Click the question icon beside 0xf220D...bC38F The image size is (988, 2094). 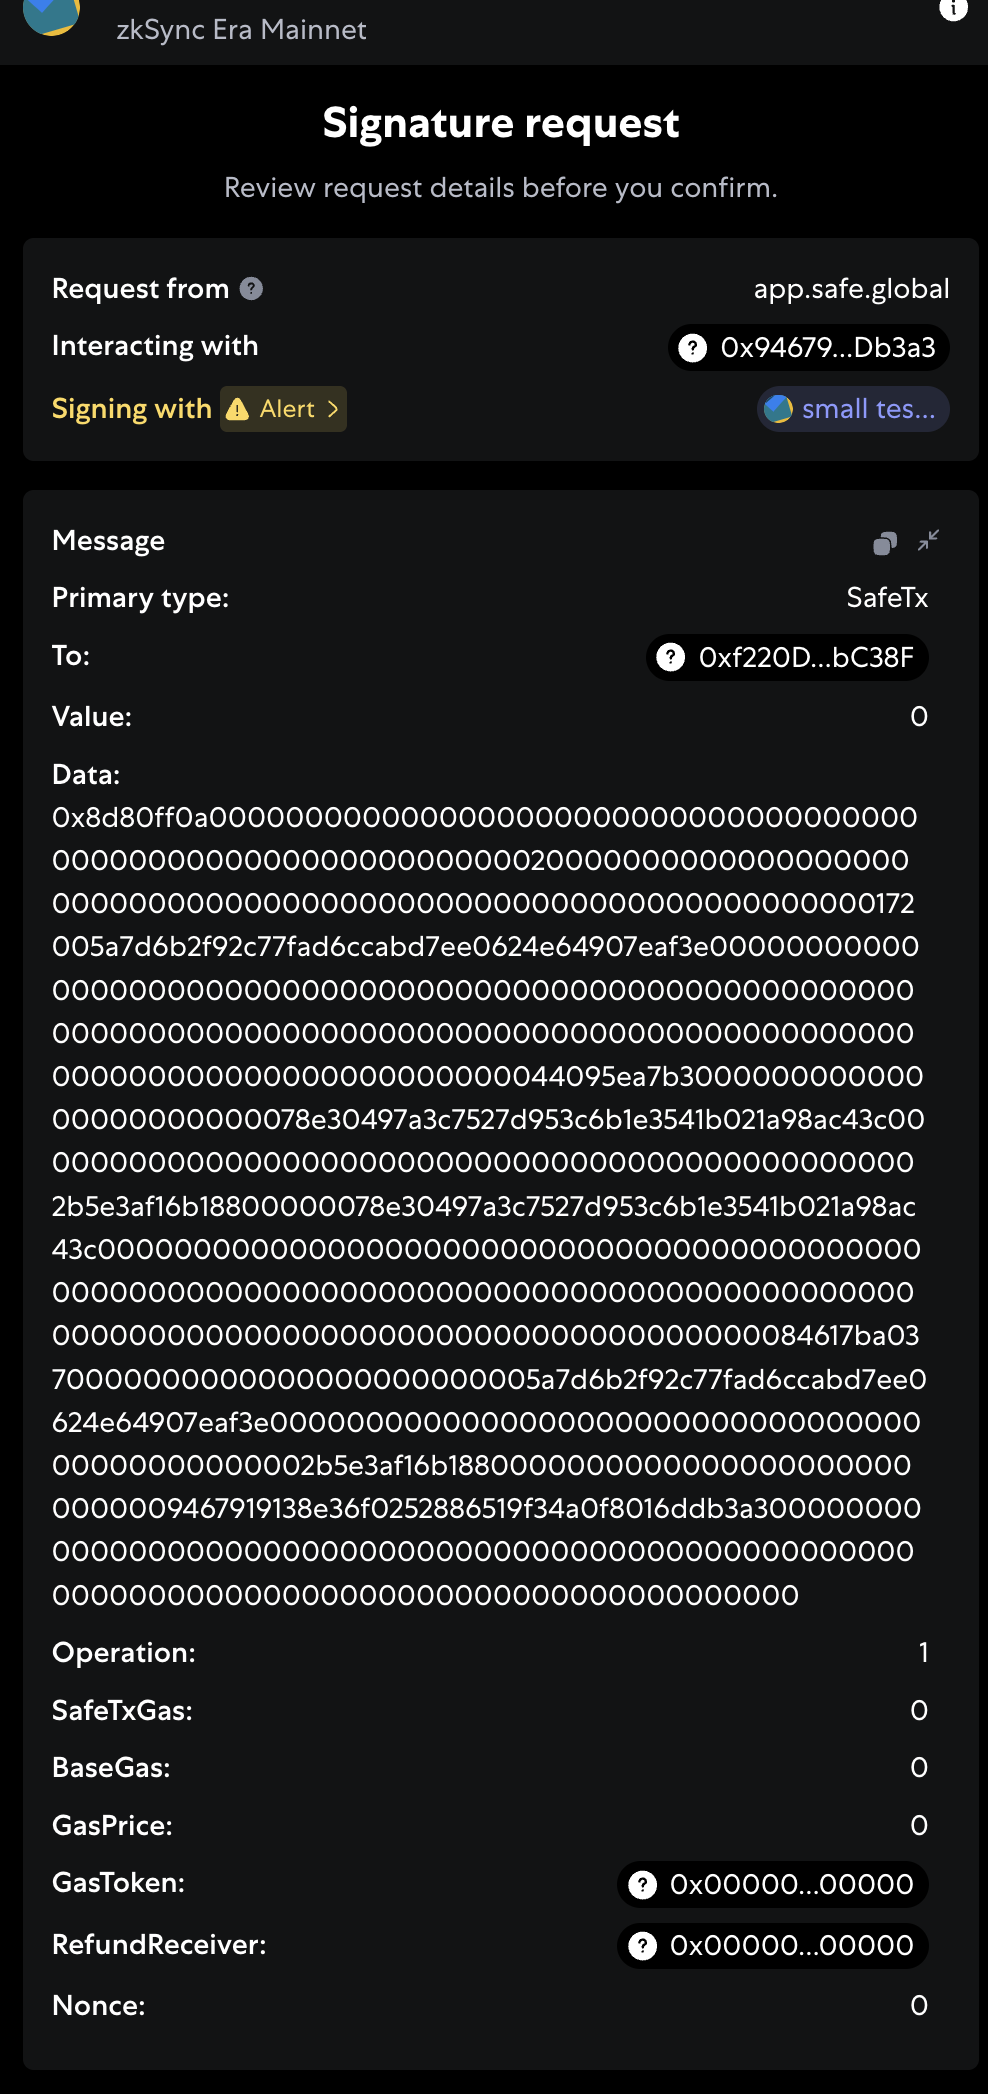coord(670,657)
